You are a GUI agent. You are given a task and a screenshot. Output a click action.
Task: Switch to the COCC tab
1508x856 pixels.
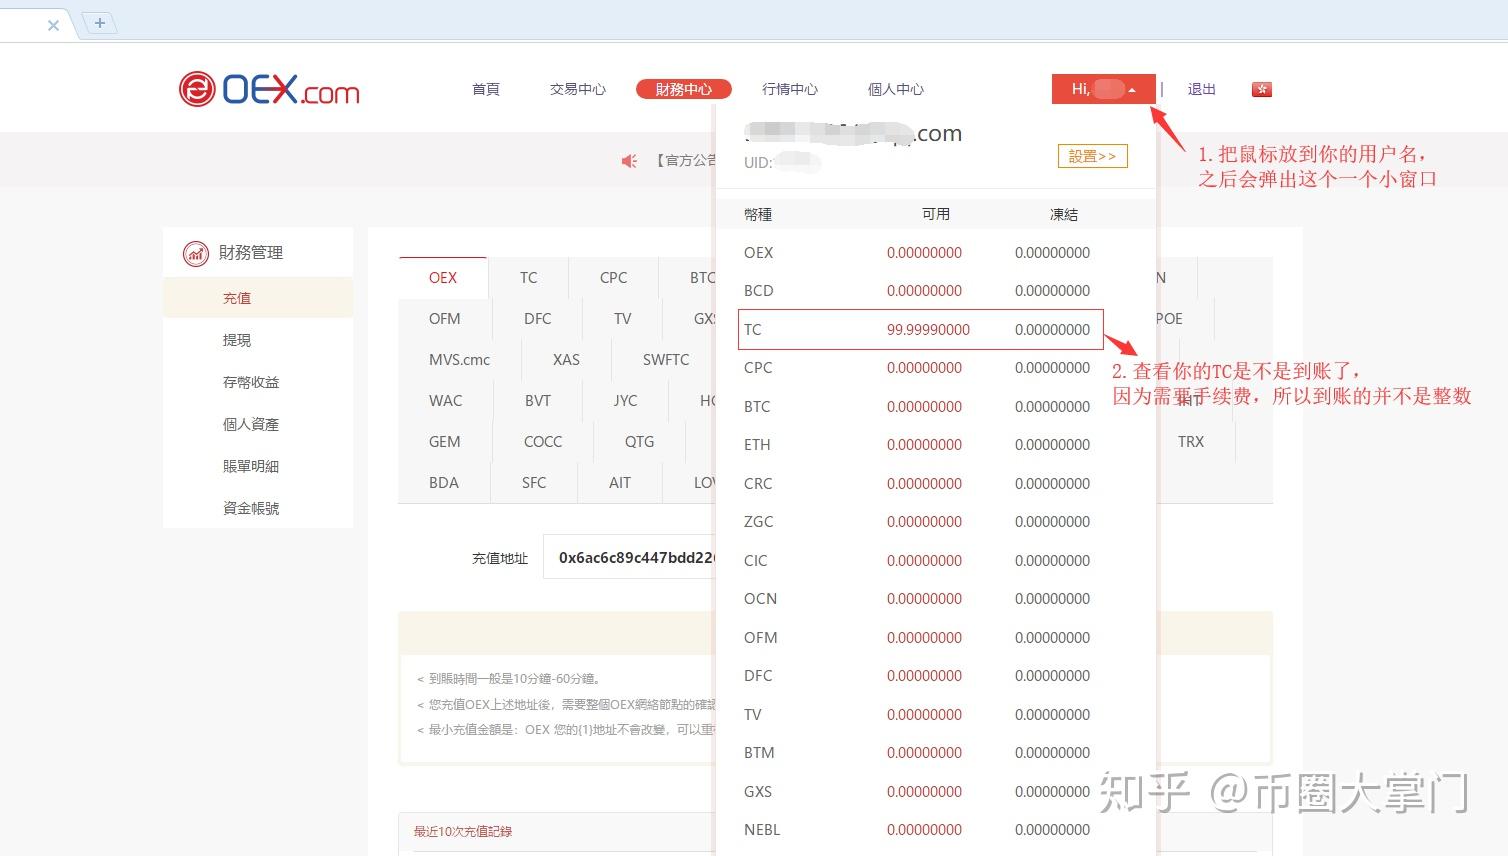click(x=543, y=441)
